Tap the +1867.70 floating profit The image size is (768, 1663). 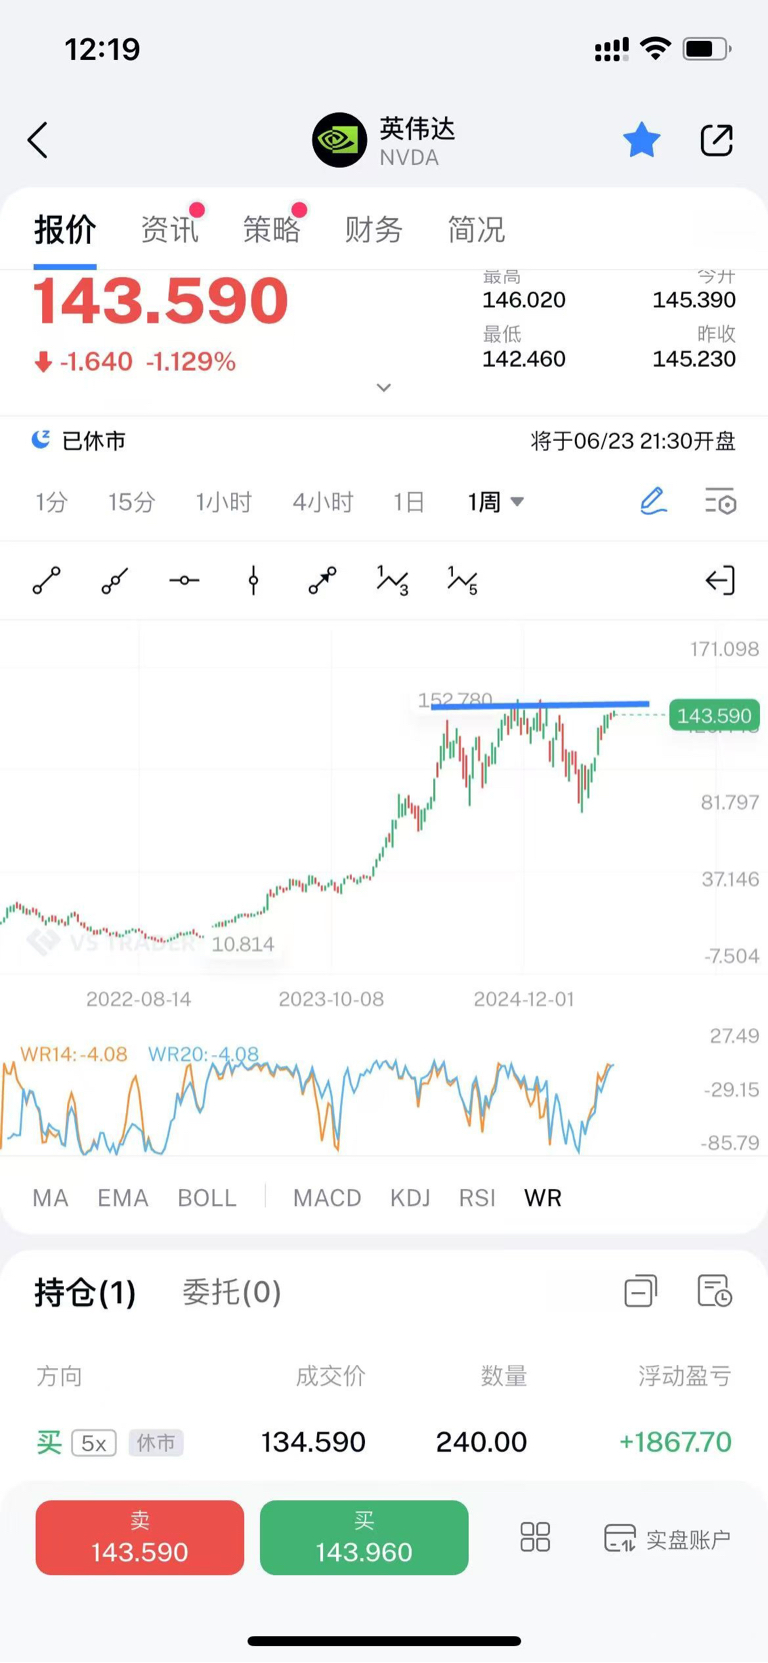[676, 1442]
